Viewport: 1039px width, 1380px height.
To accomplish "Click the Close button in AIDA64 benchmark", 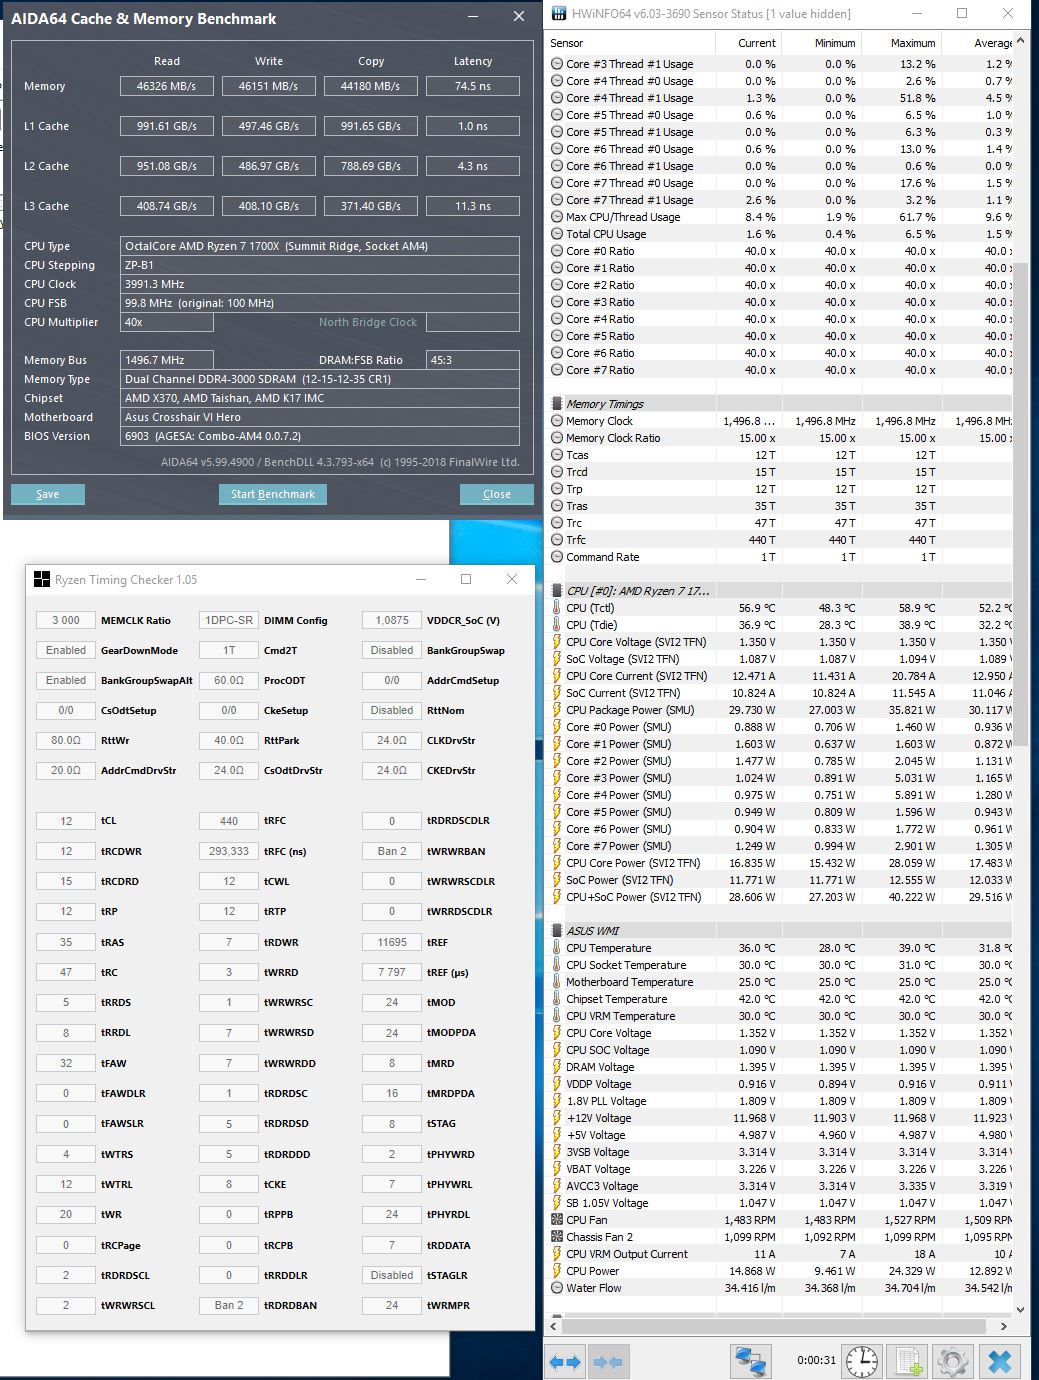I will coord(496,494).
